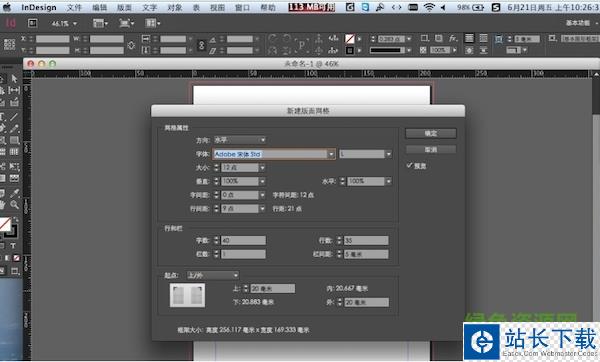Open the 编辑 Edit menu
Viewport: 600px width, 362px height.
(x=99, y=7)
